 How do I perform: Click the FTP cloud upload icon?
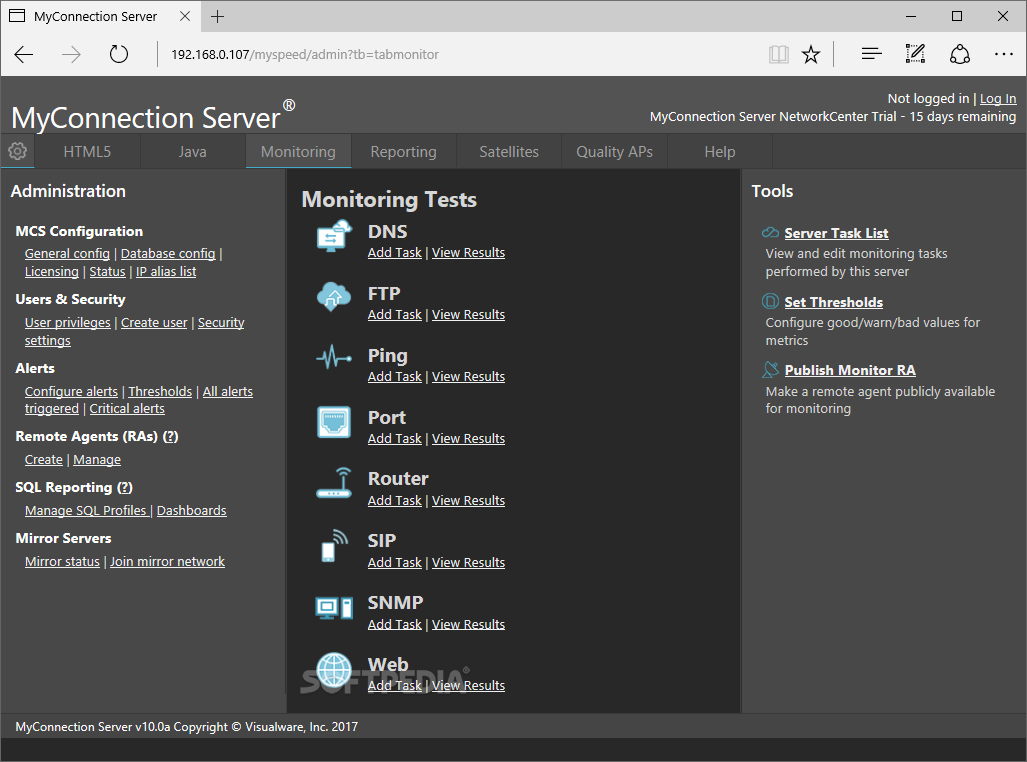pyautogui.click(x=334, y=297)
